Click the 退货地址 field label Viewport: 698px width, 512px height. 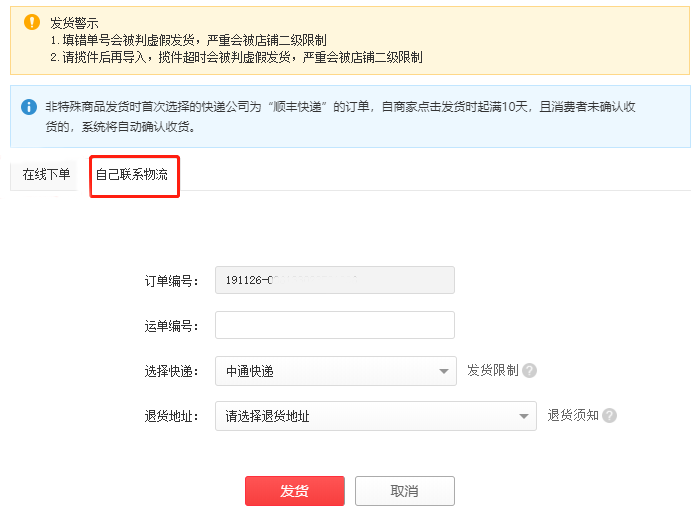pyautogui.click(x=172, y=416)
